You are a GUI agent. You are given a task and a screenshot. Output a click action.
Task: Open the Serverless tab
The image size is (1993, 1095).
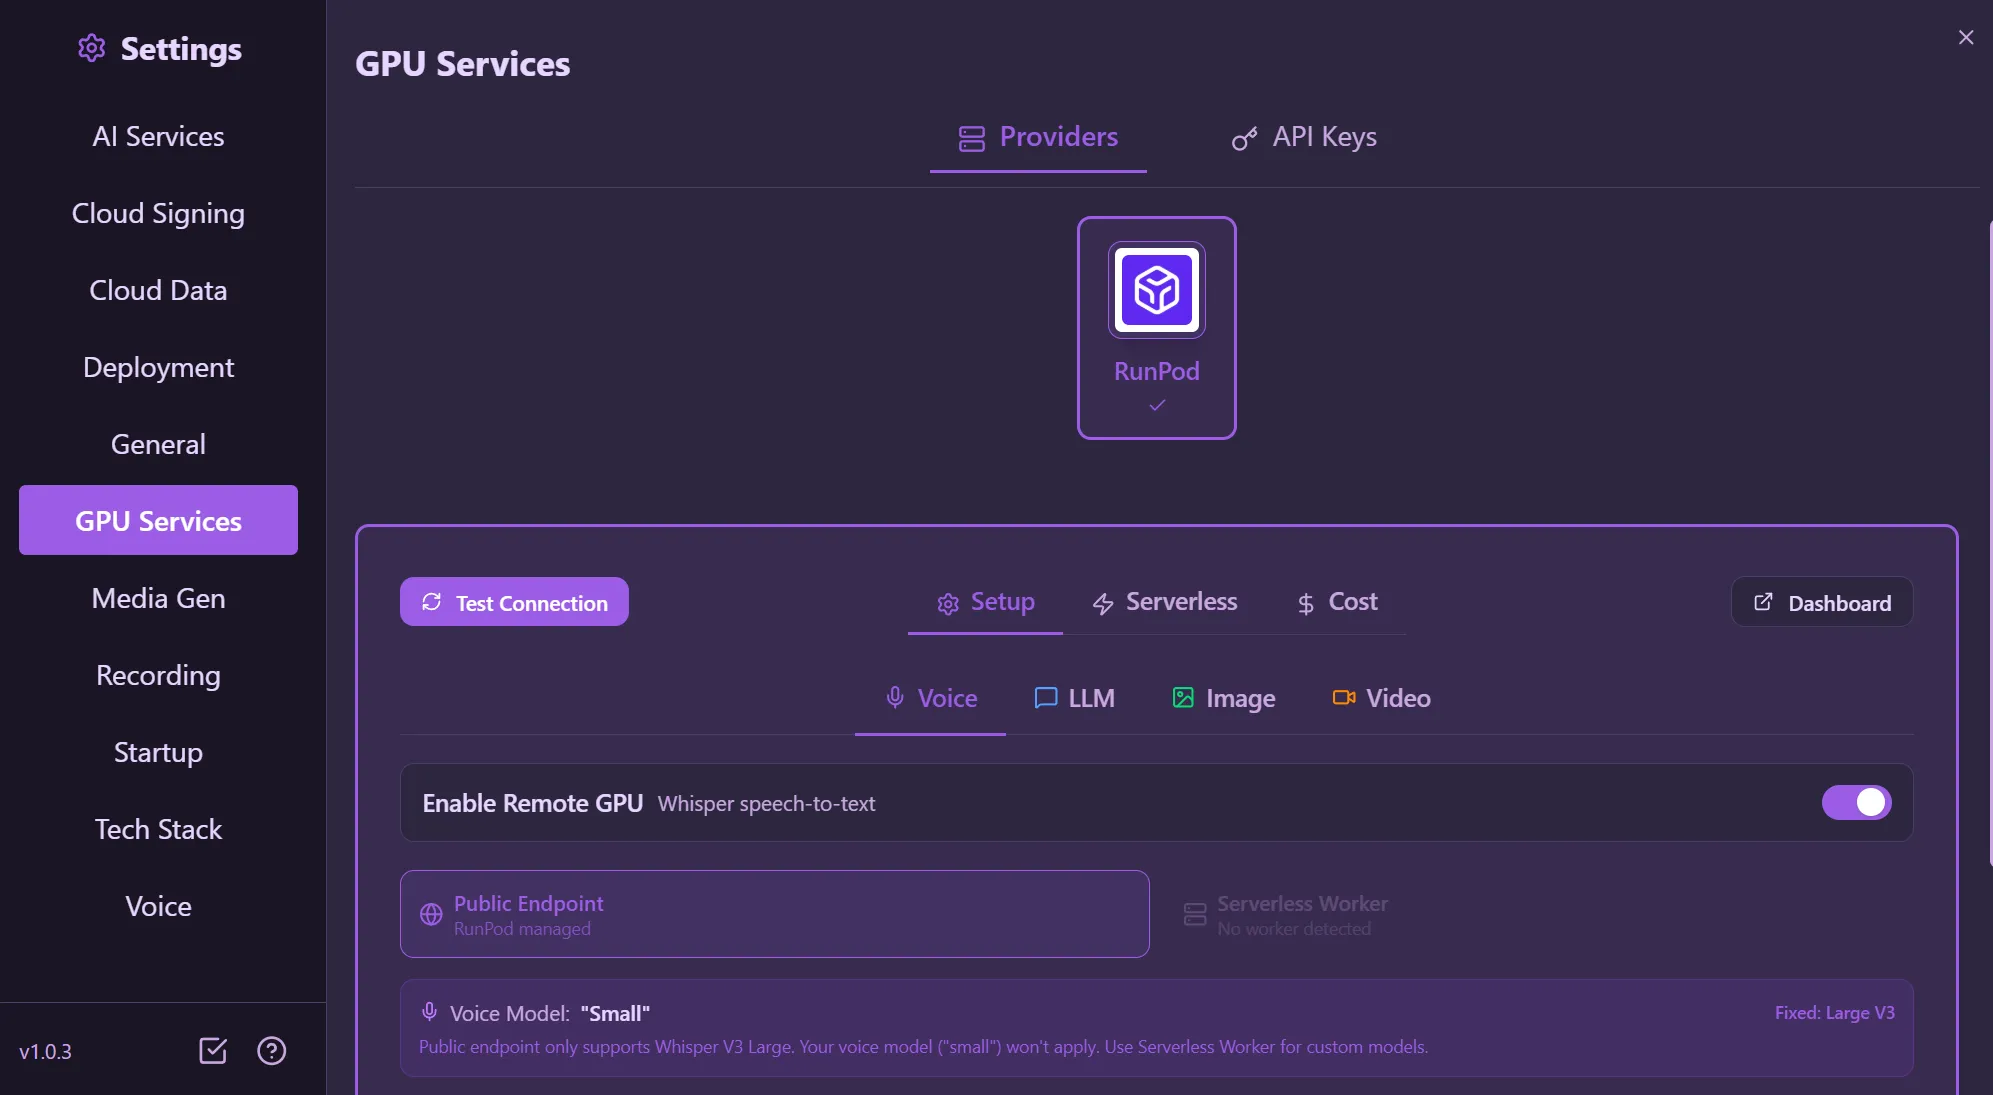(x=1164, y=602)
